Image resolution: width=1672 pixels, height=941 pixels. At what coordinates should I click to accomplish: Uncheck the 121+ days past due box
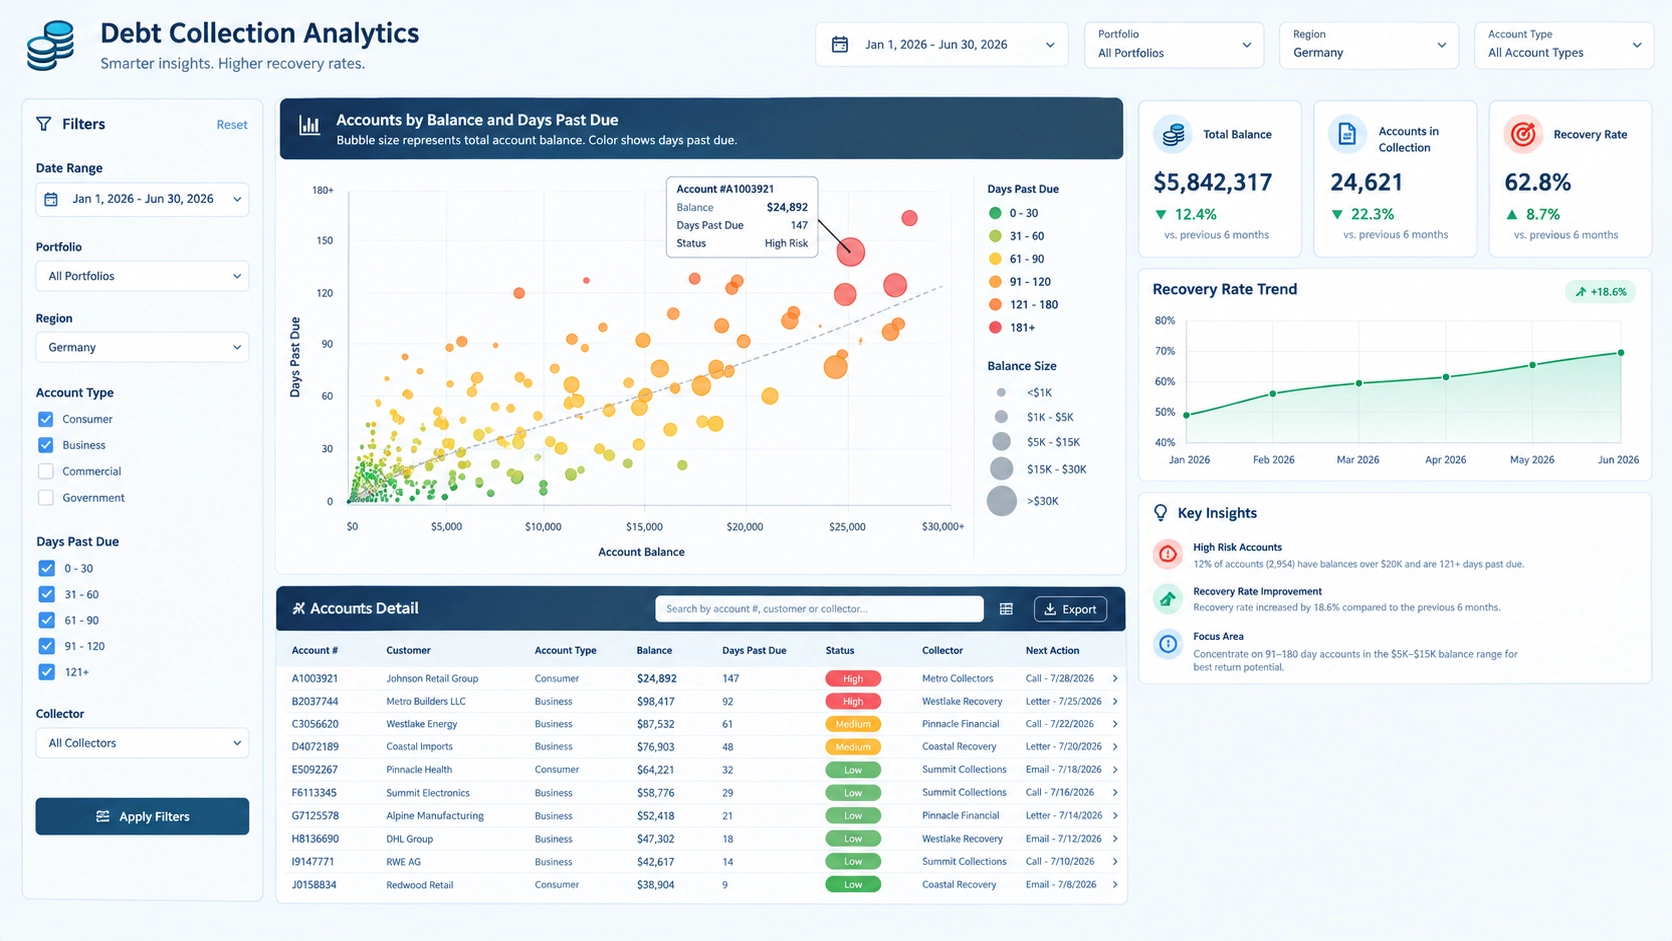click(x=46, y=672)
